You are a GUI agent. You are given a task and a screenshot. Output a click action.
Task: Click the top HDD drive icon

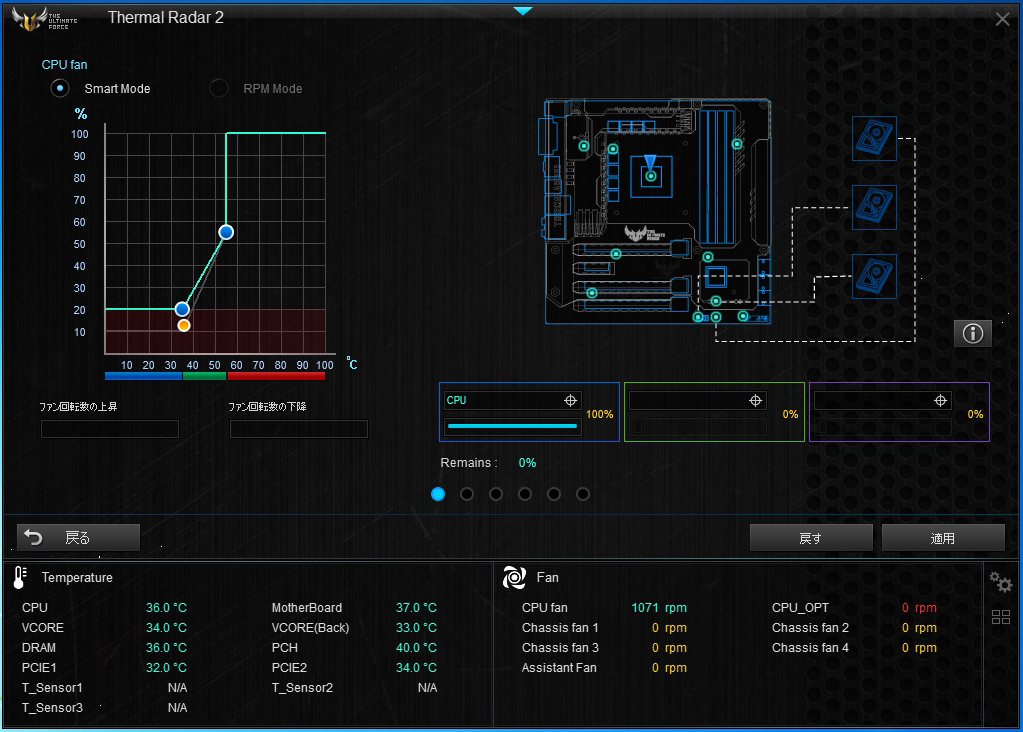(x=874, y=138)
